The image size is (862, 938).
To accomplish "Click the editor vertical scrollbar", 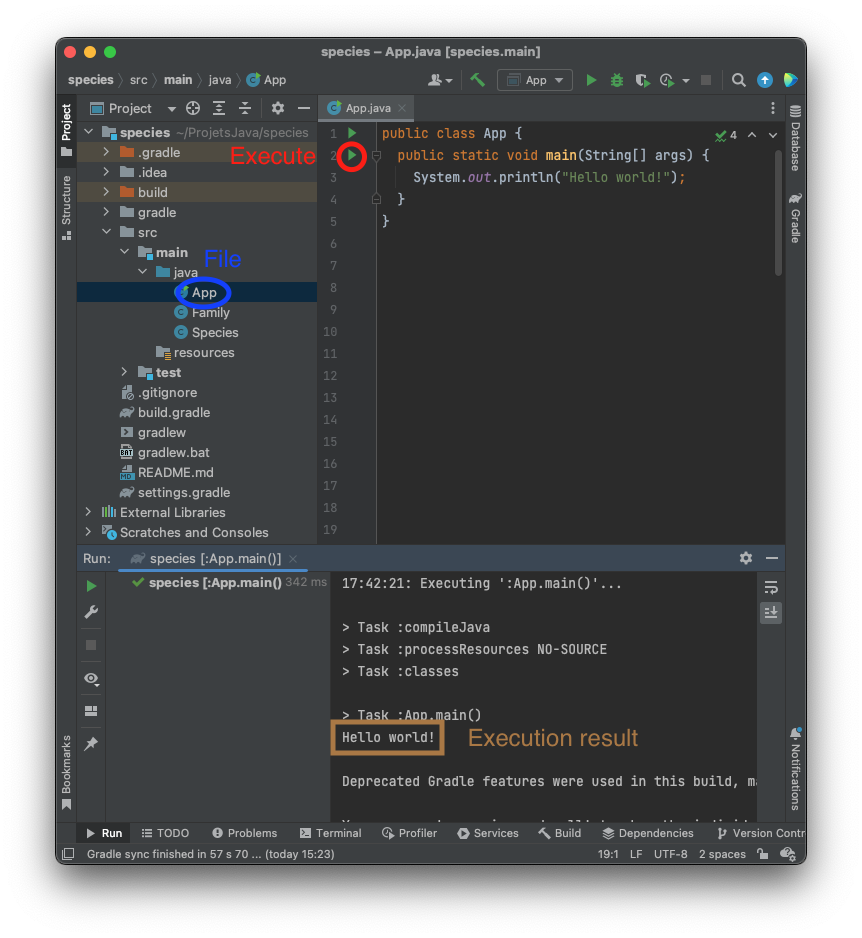I will coord(778,213).
